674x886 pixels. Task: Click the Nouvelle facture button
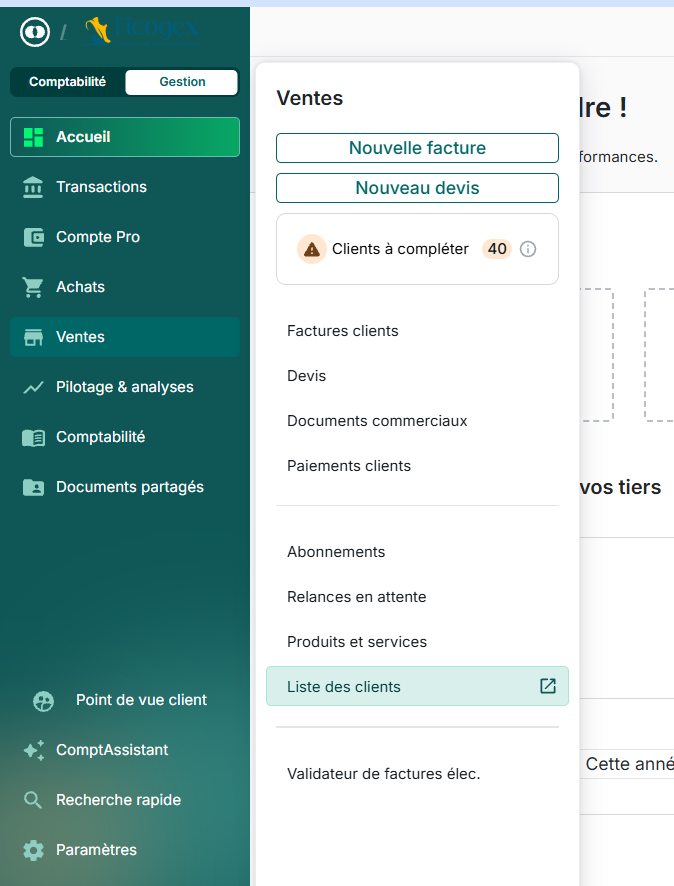(x=418, y=148)
